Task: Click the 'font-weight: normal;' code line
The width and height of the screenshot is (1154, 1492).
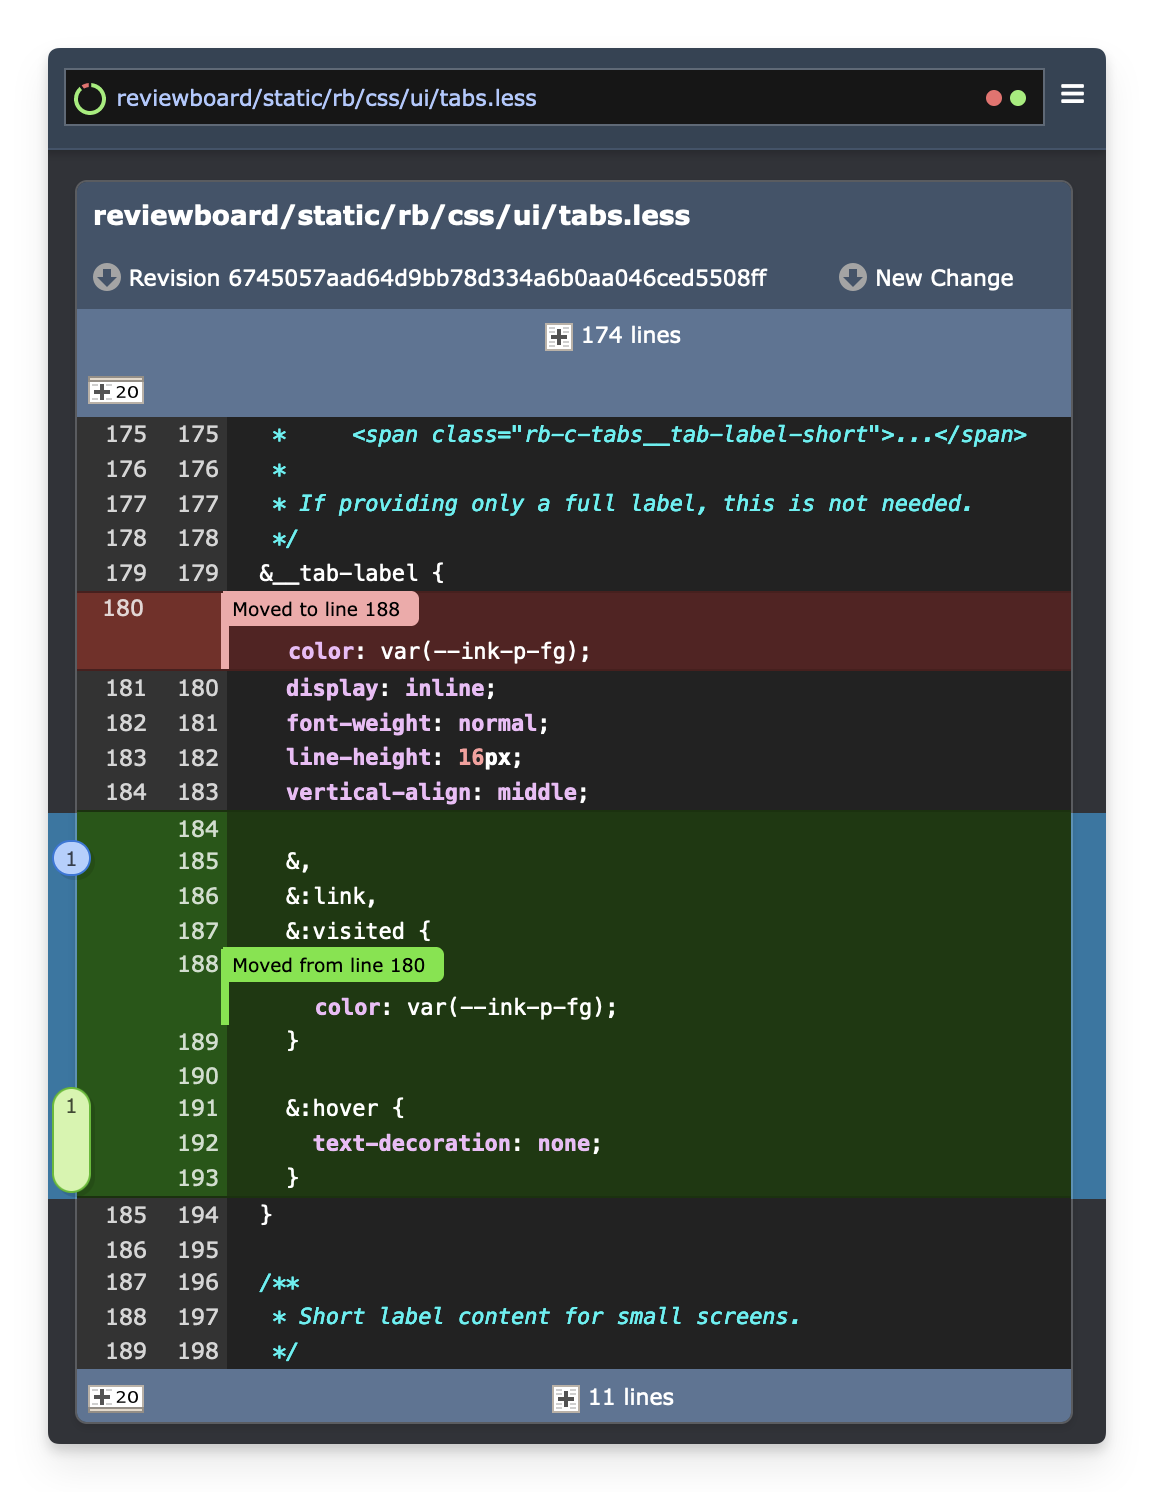Action: coord(417,723)
